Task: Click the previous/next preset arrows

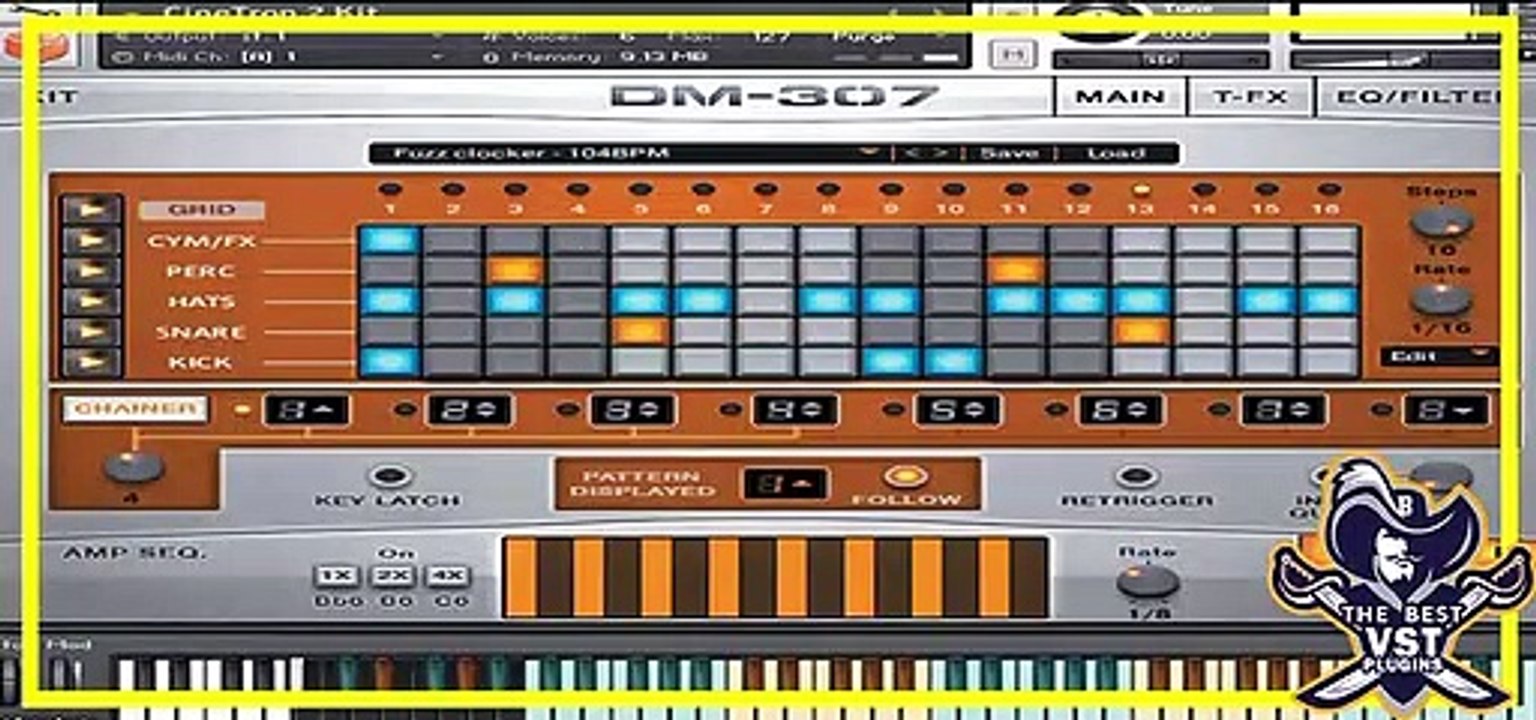Action: point(924,153)
